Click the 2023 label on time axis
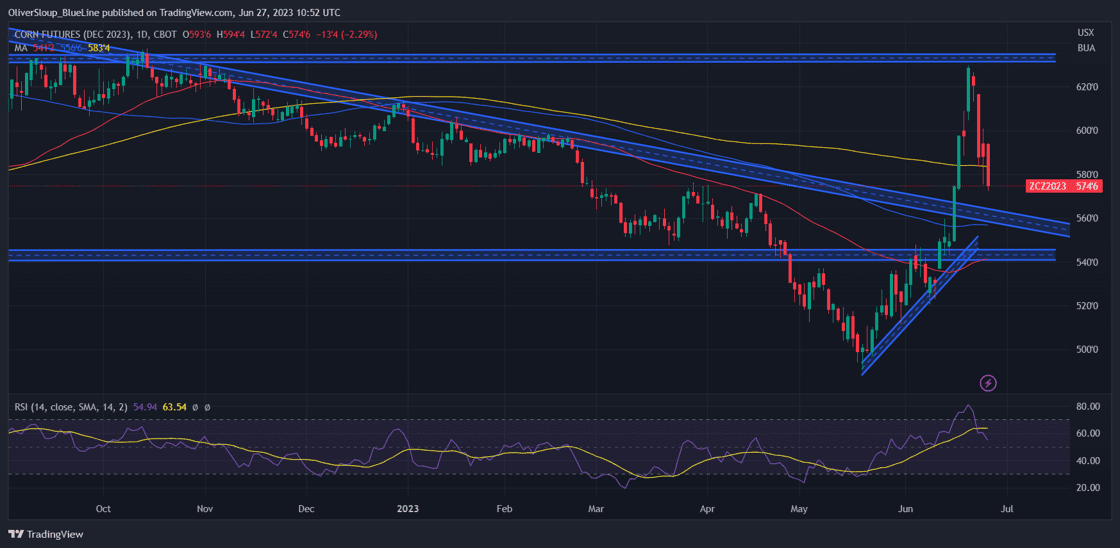Image resolution: width=1120 pixels, height=548 pixels. (x=407, y=509)
